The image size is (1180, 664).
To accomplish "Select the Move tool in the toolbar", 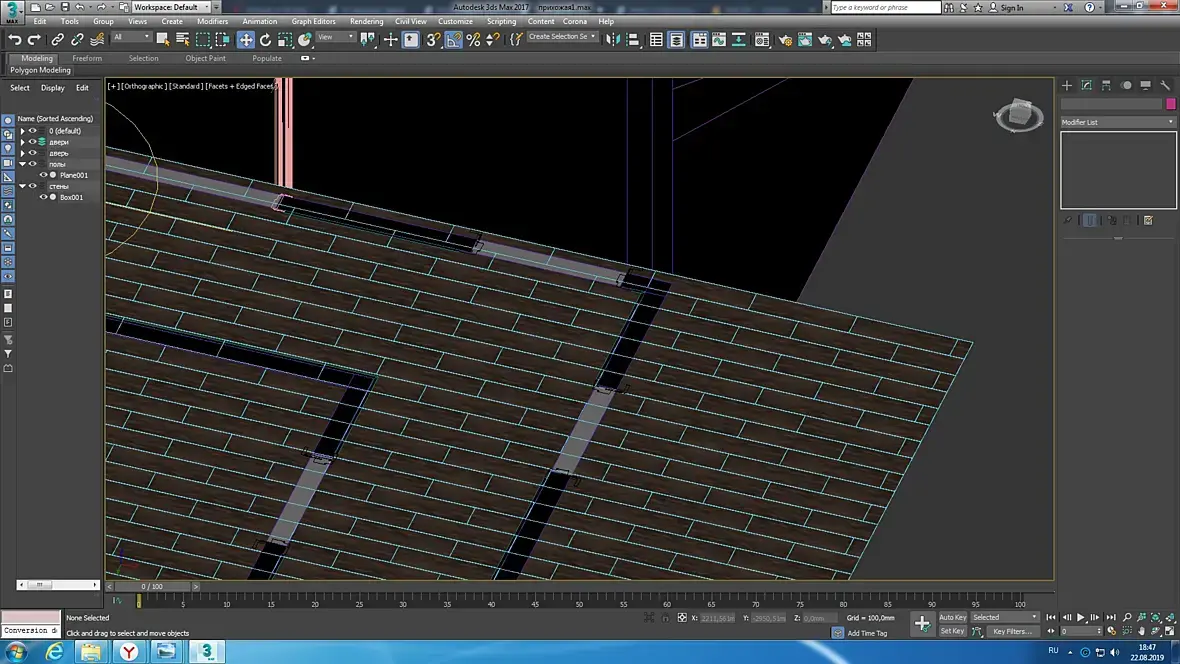I will [245, 40].
